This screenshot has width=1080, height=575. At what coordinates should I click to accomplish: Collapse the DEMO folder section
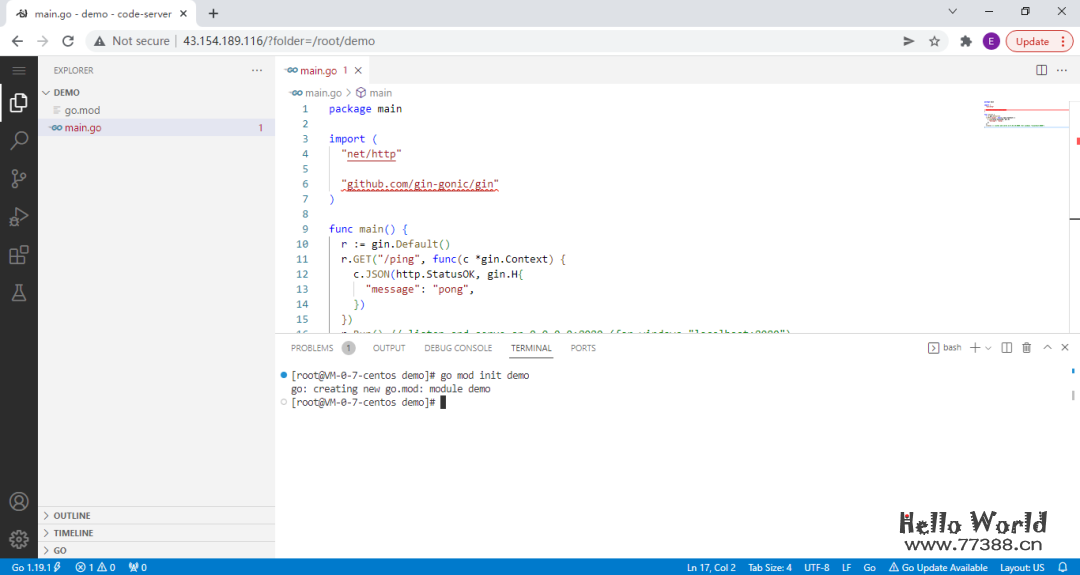[157, 92]
